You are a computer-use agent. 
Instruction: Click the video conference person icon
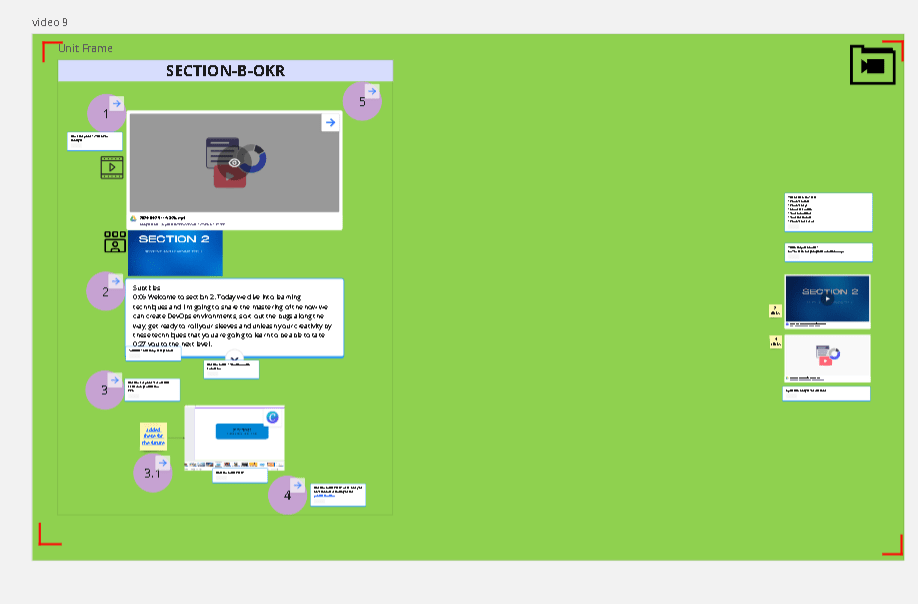(x=115, y=242)
